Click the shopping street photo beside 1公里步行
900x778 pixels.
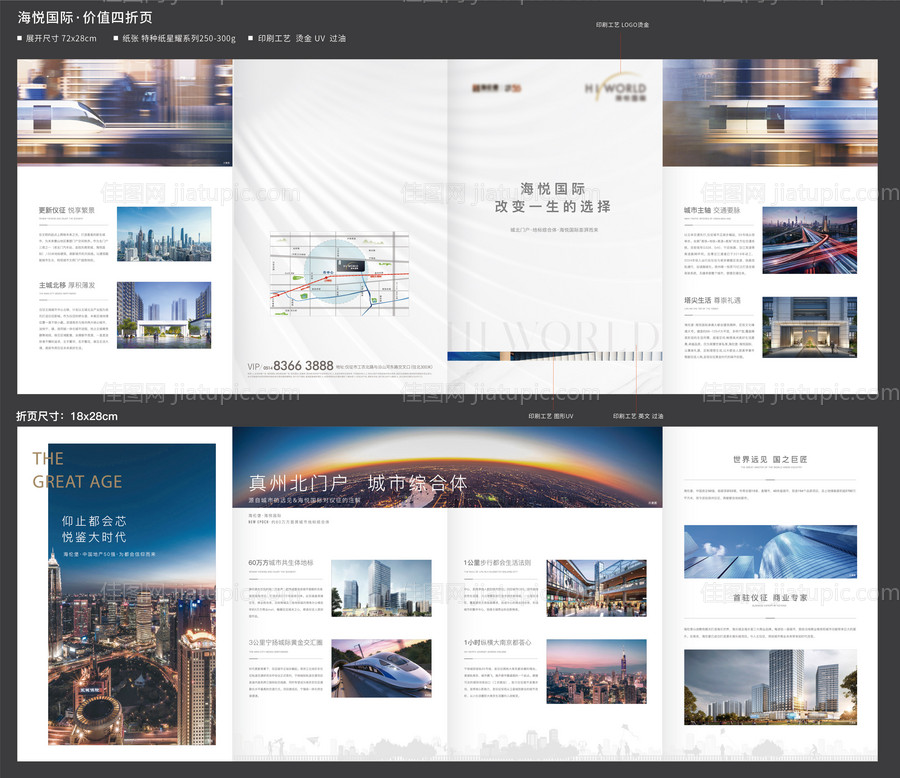[596, 588]
